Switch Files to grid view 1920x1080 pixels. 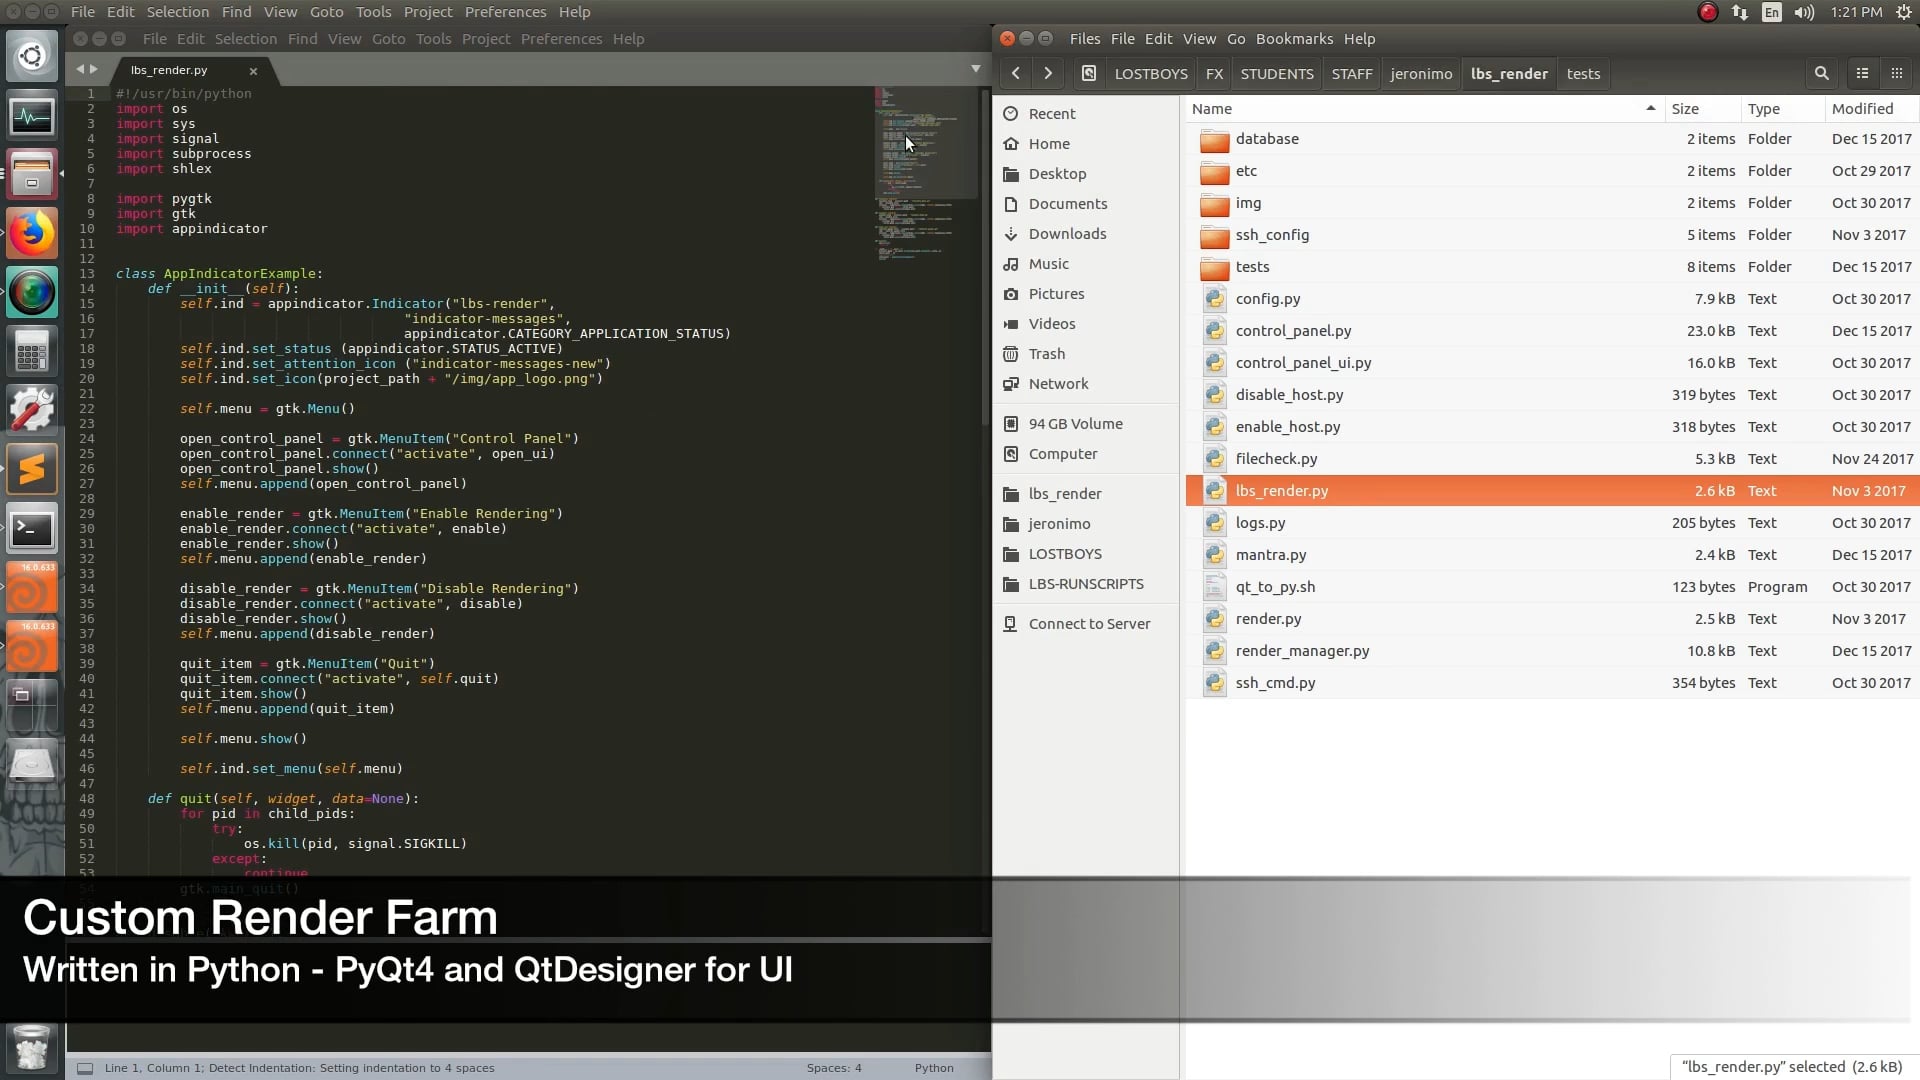click(1896, 73)
